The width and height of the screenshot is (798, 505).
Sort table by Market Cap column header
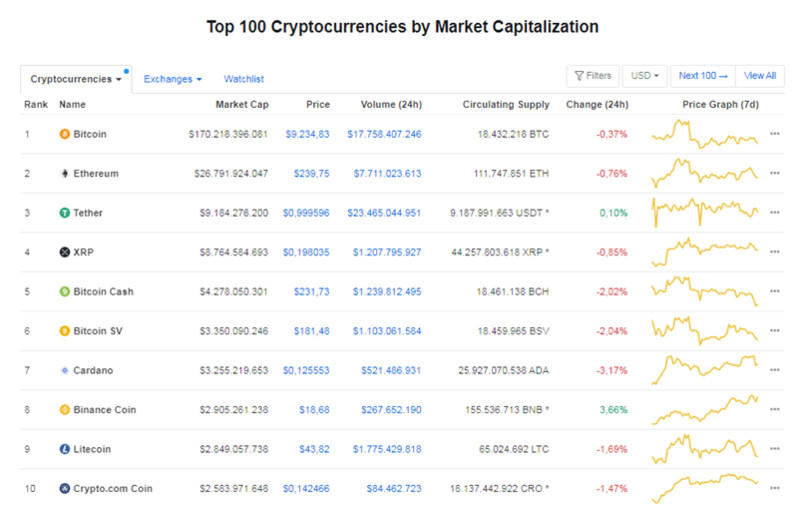click(x=241, y=104)
